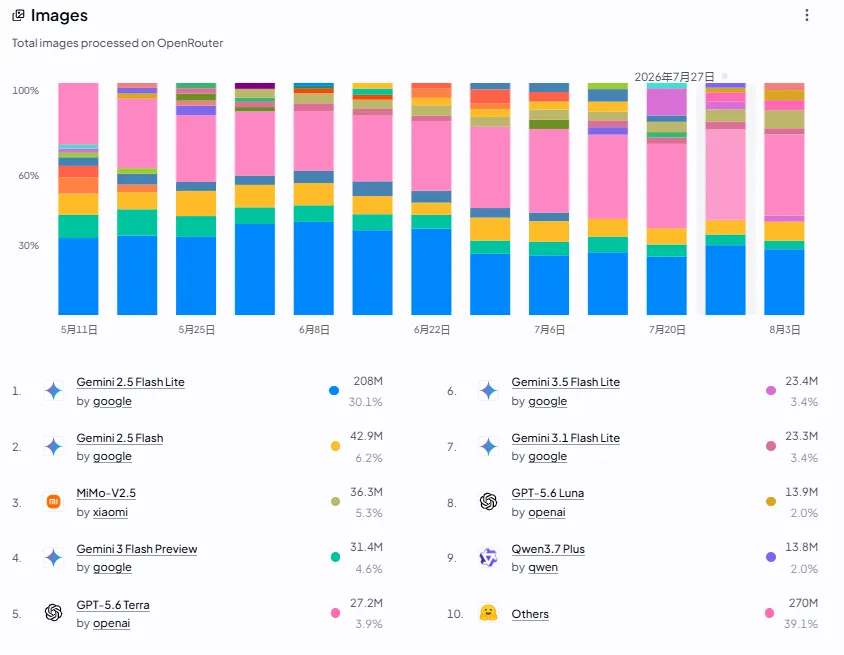Image resolution: width=844 pixels, height=655 pixels.
Task: Click the yellow swatch for Gemini 2.5 Flash
Action: click(x=335, y=446)
